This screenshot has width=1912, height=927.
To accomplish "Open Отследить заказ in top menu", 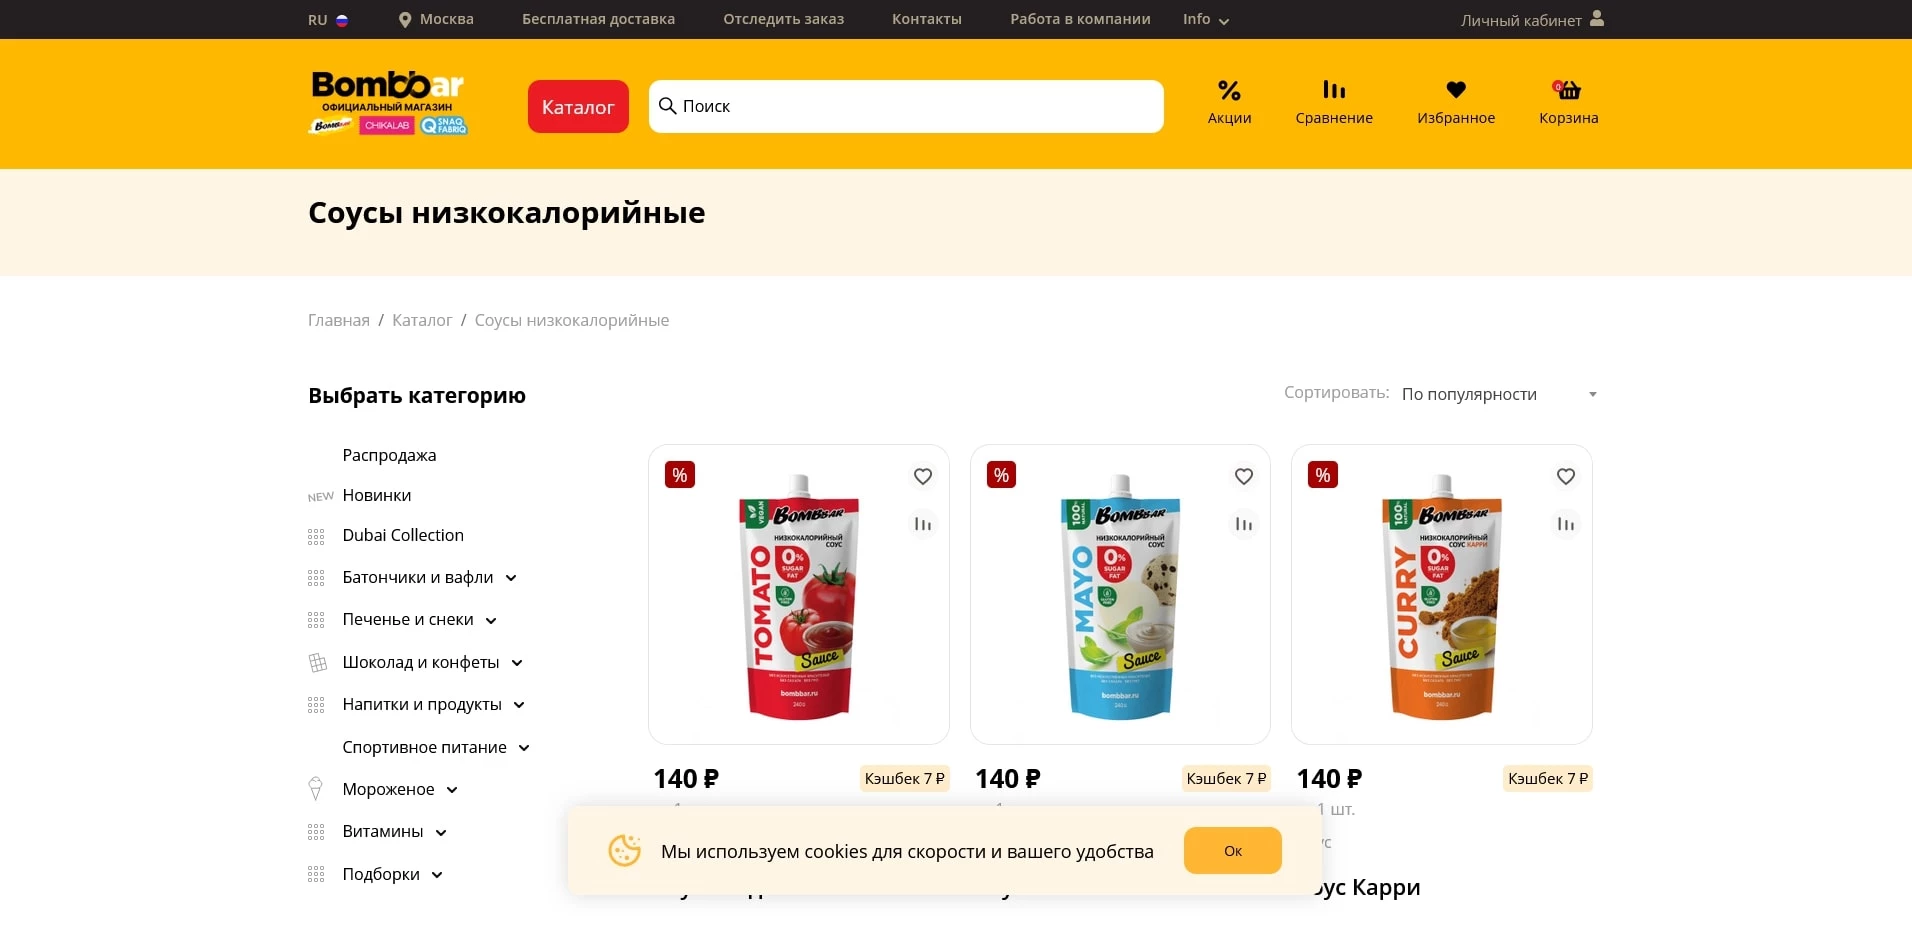I will [x=783, y=19].
